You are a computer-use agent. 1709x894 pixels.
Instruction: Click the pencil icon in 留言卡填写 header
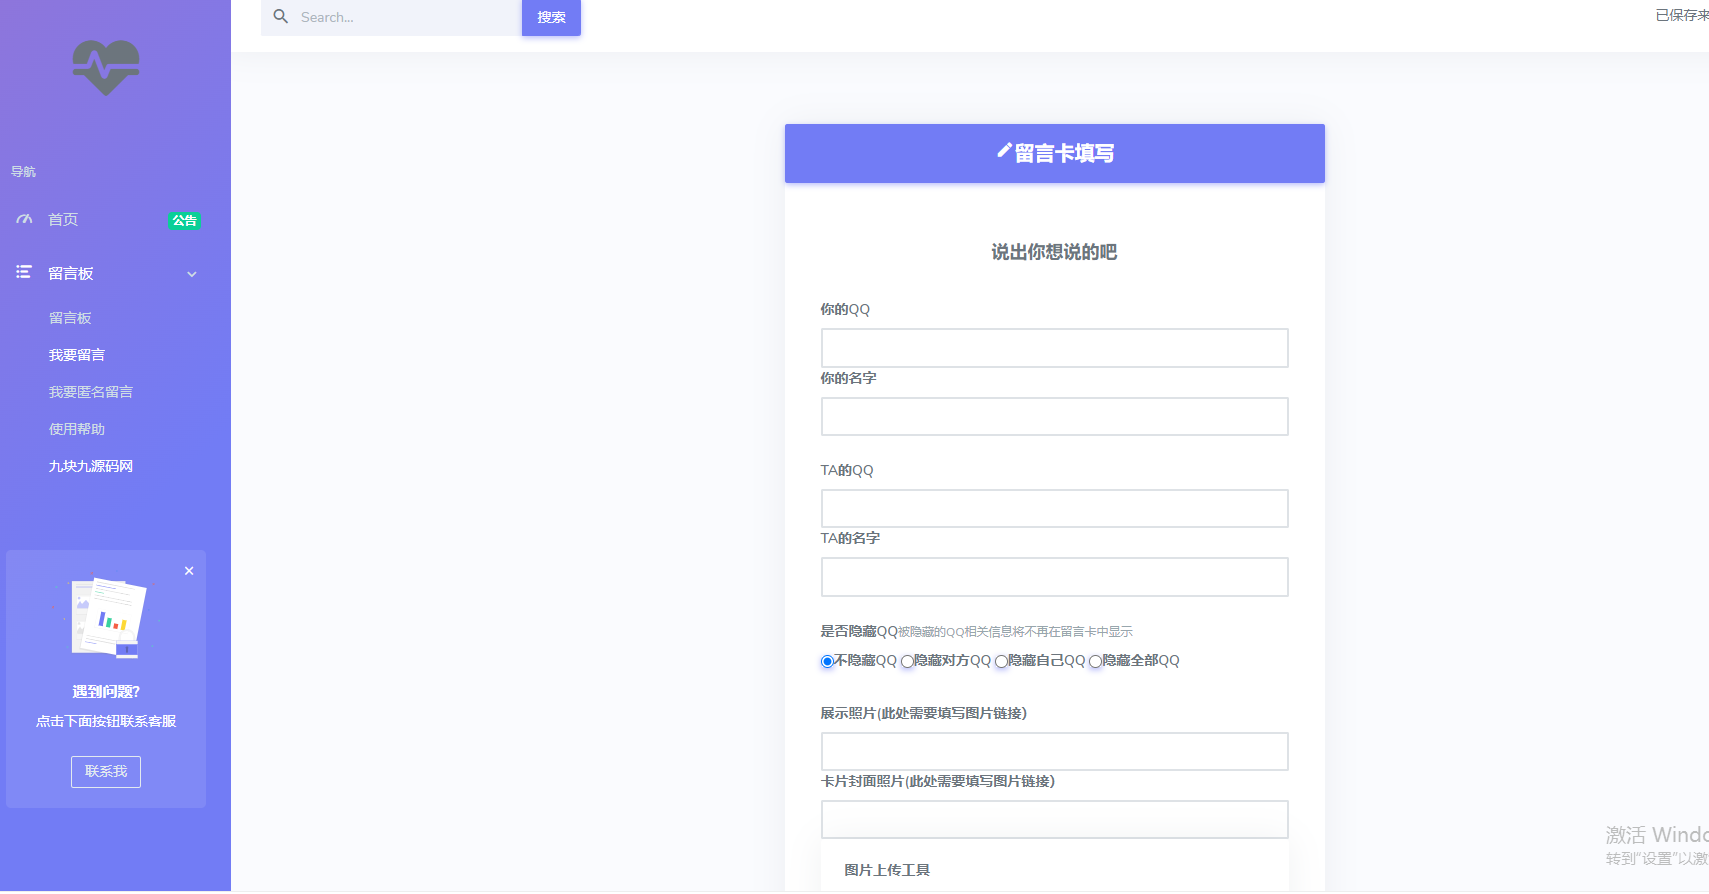1004,151
